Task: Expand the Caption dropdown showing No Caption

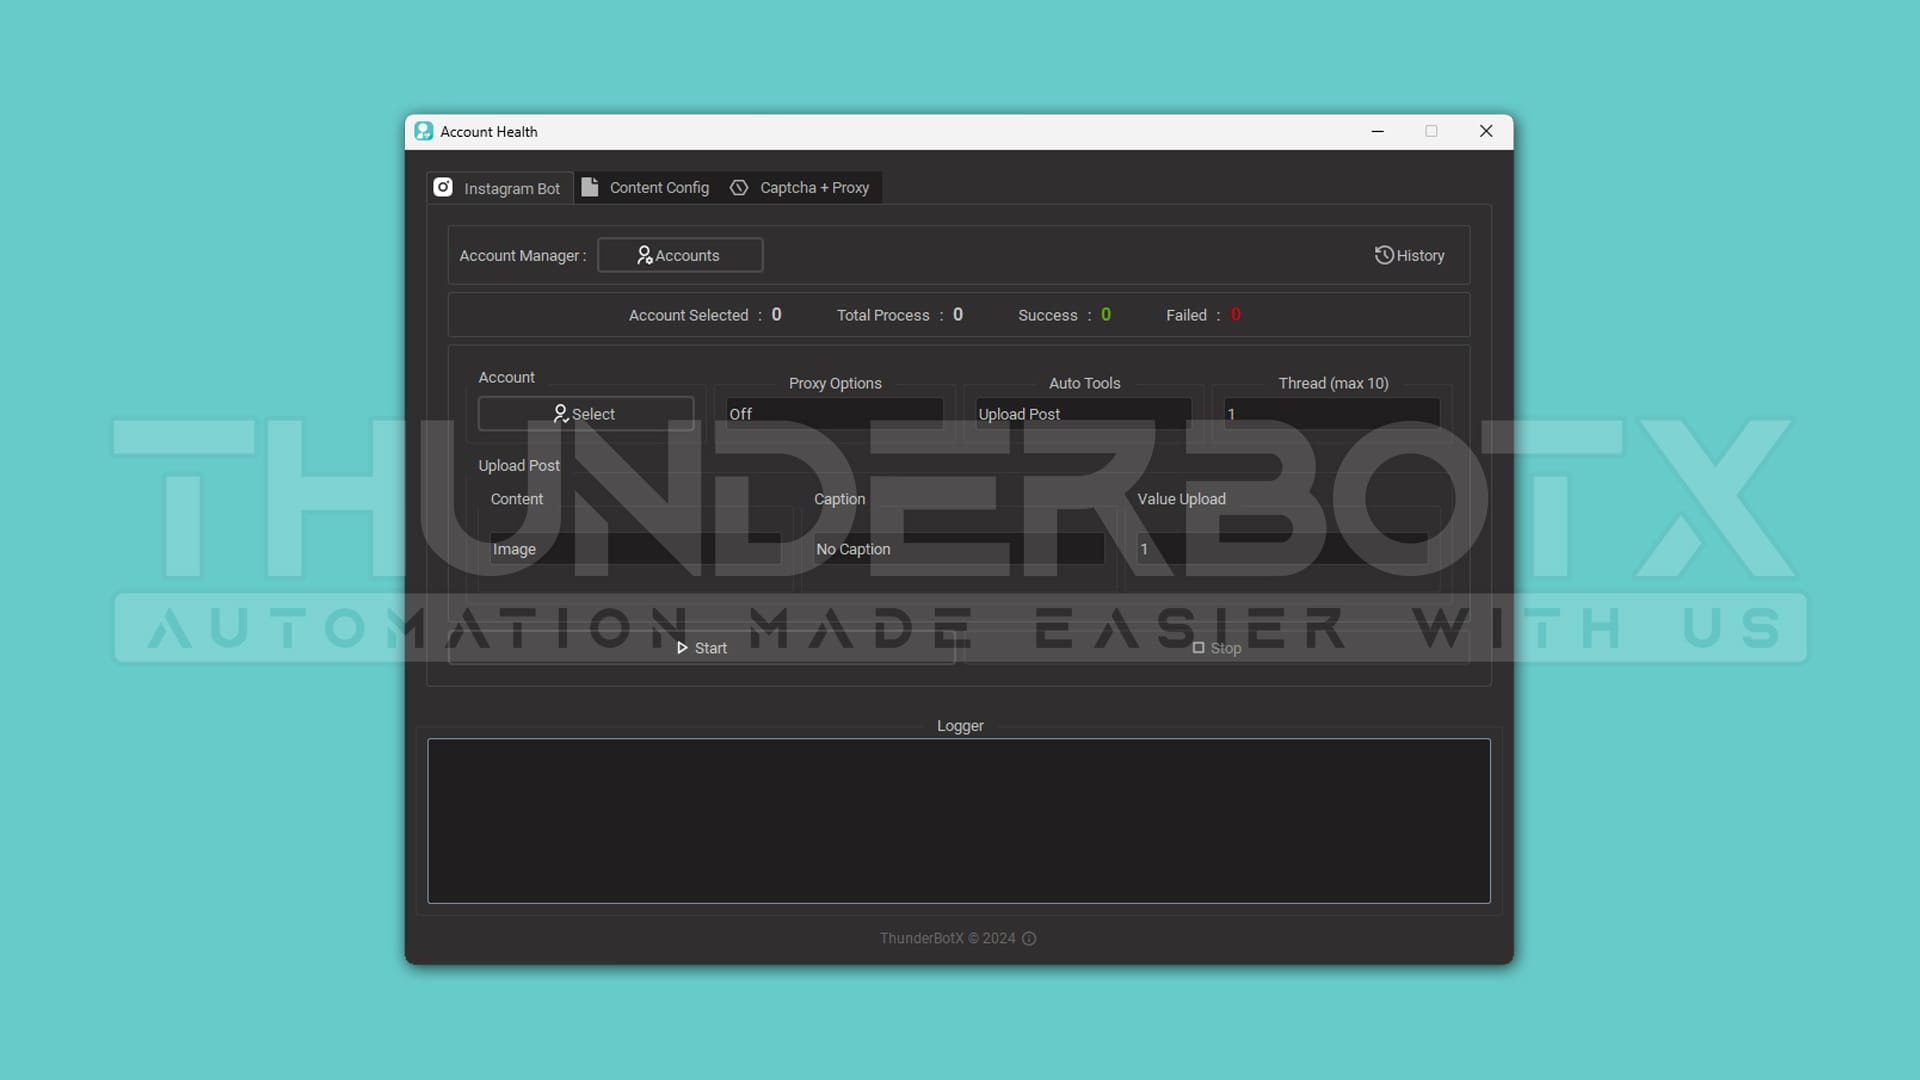Action: click(958, 549)
